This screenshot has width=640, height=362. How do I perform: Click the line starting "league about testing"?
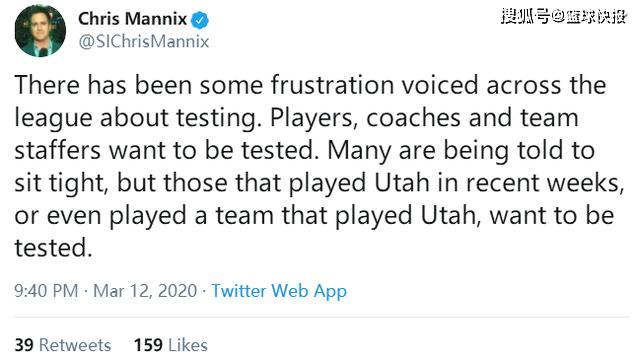point(296,118)
